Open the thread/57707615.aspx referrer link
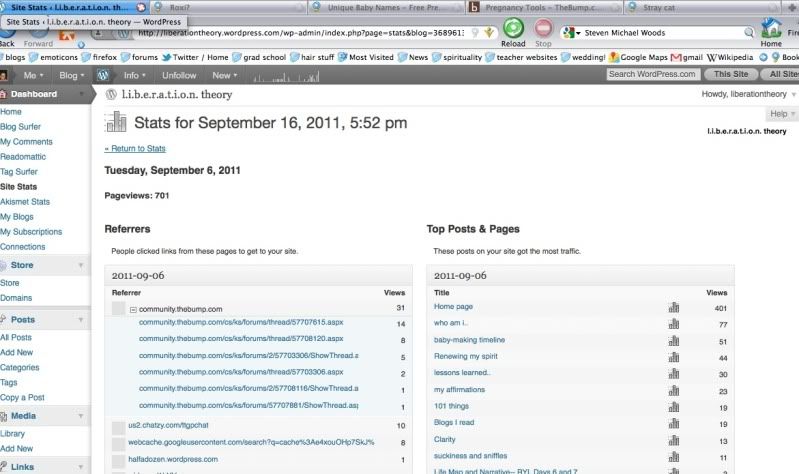 pos(241,323)
